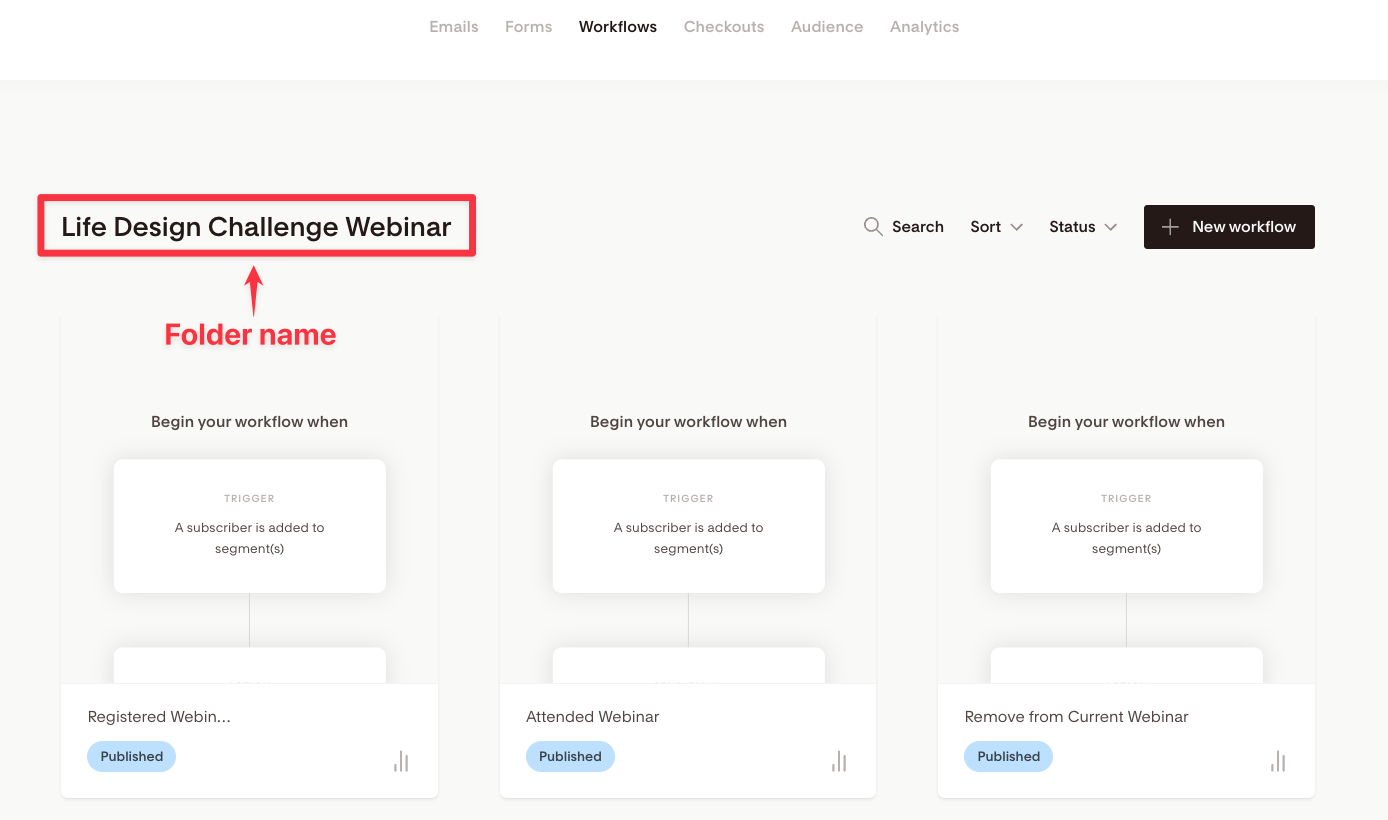Go to the Checkouts tab

(x=724, y=27)
